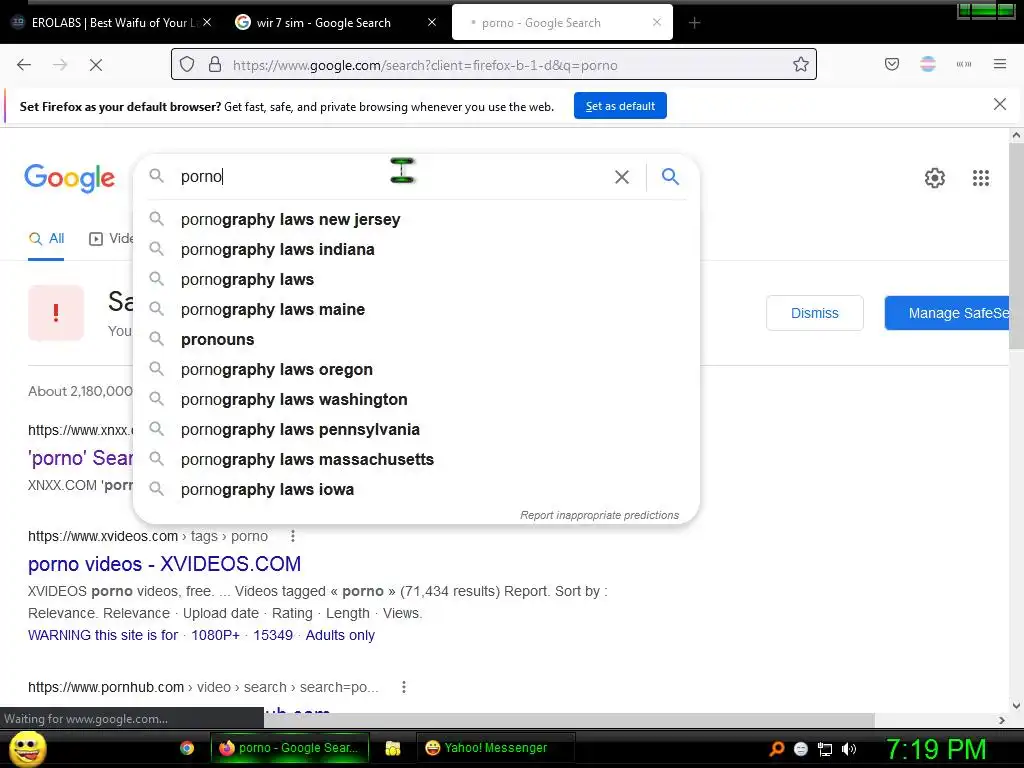The height and width of the screenshot is (768, 1024).
Task: Choose the pronouns suggestion
Action: coord(416,340)
